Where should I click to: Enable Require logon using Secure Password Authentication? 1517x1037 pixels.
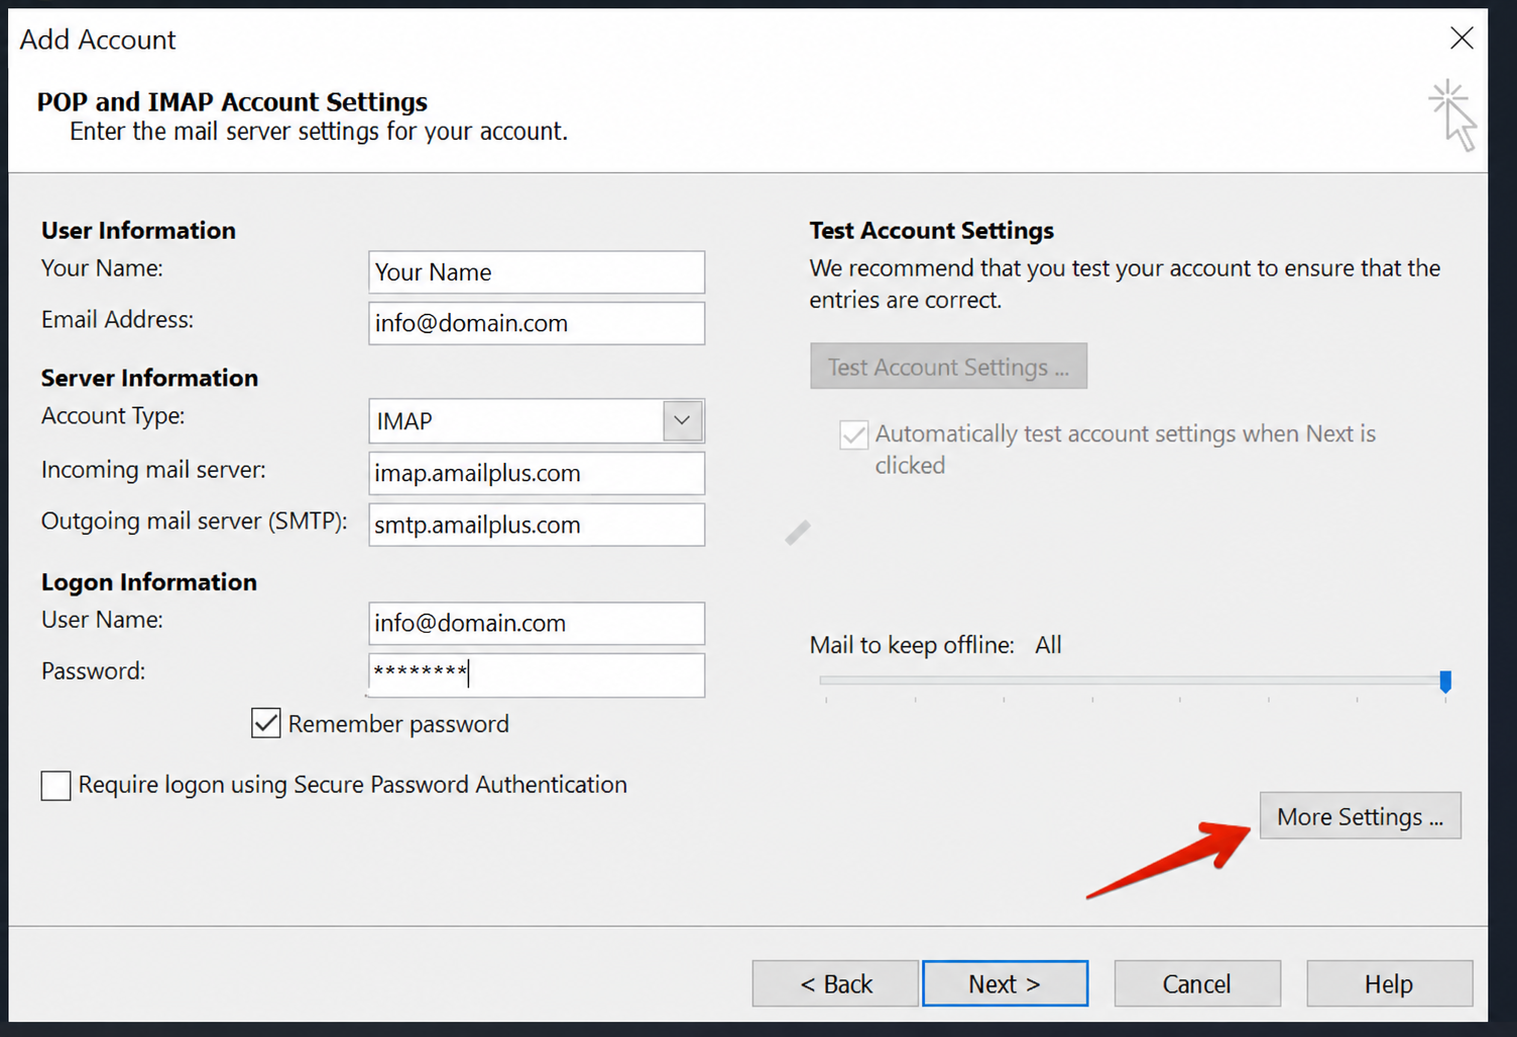click(x=56, y=785)
